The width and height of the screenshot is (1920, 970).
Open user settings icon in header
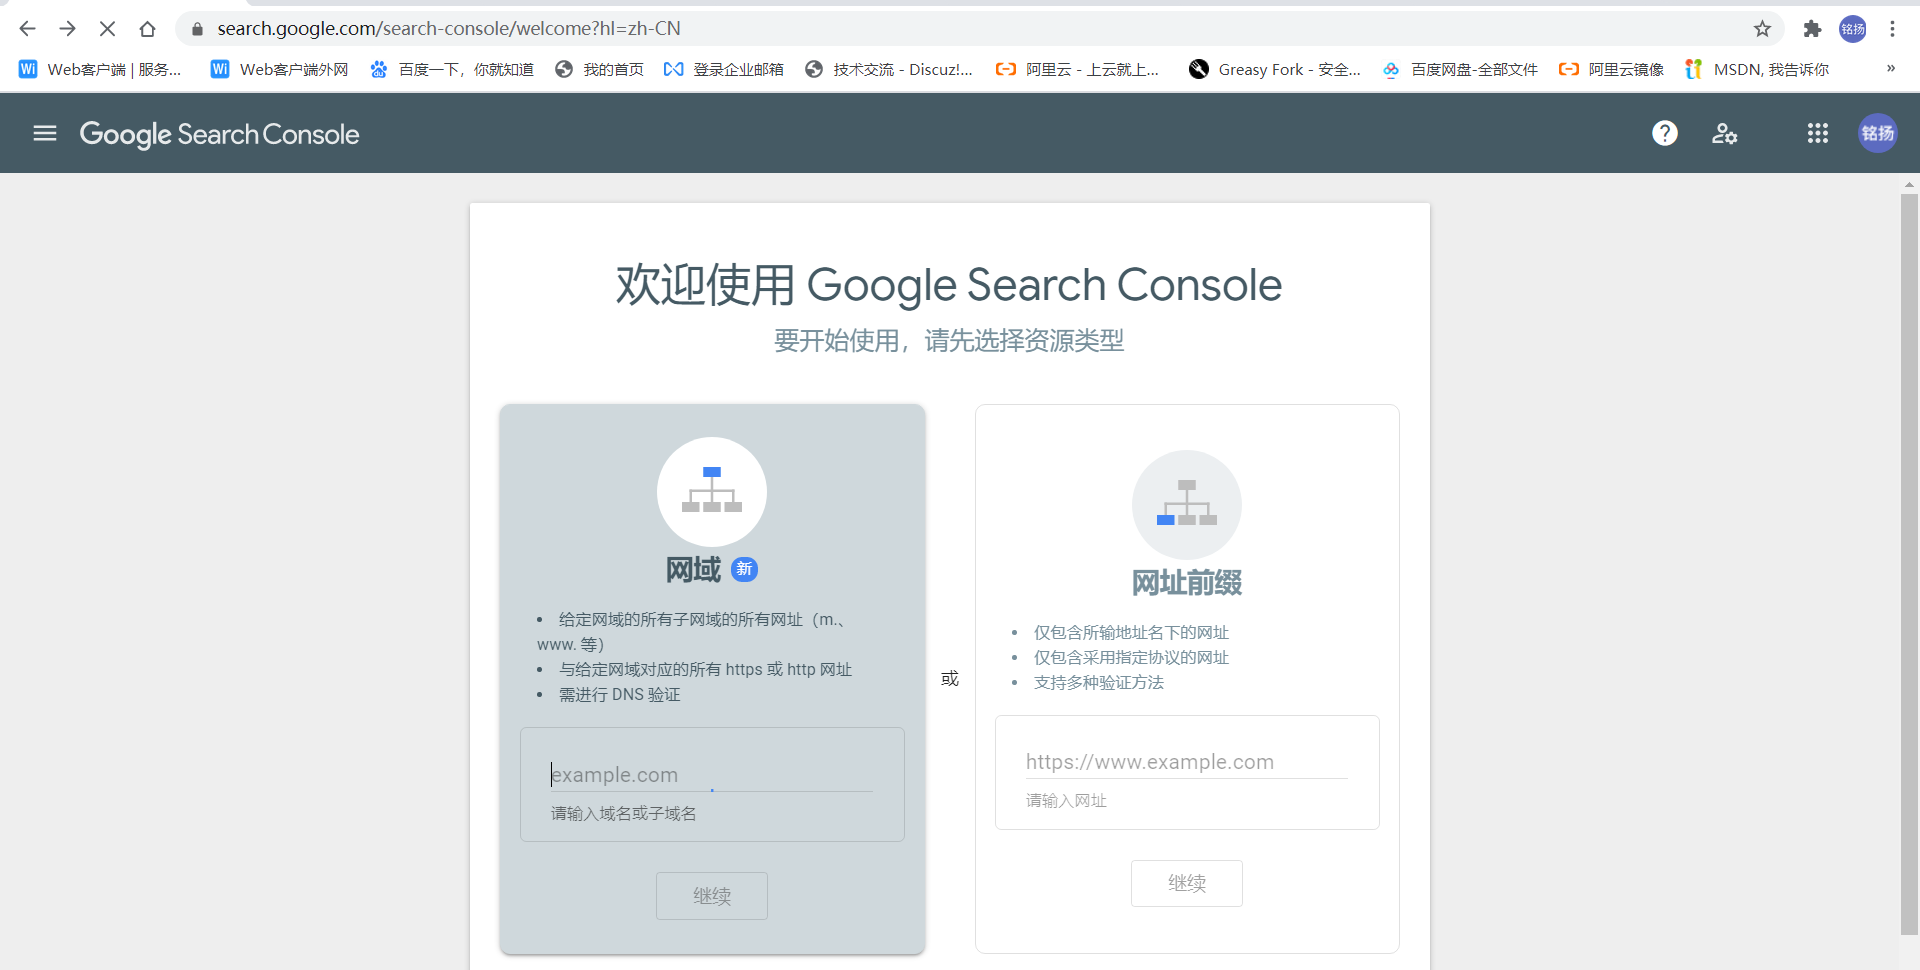[x=1725, y=133]
